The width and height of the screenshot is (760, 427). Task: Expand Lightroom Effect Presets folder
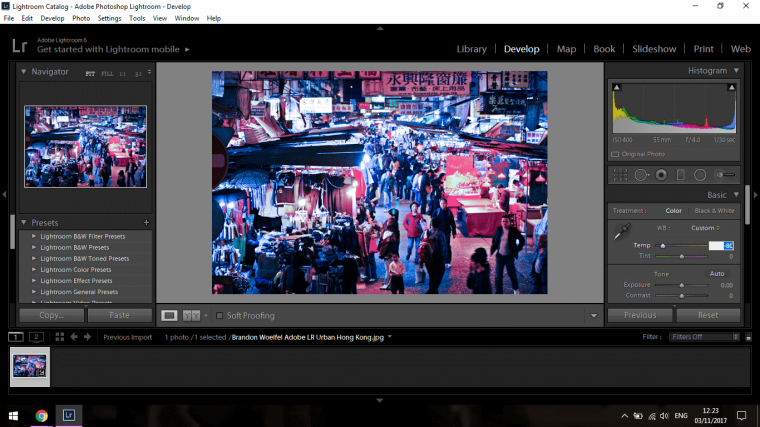(33, 281)
